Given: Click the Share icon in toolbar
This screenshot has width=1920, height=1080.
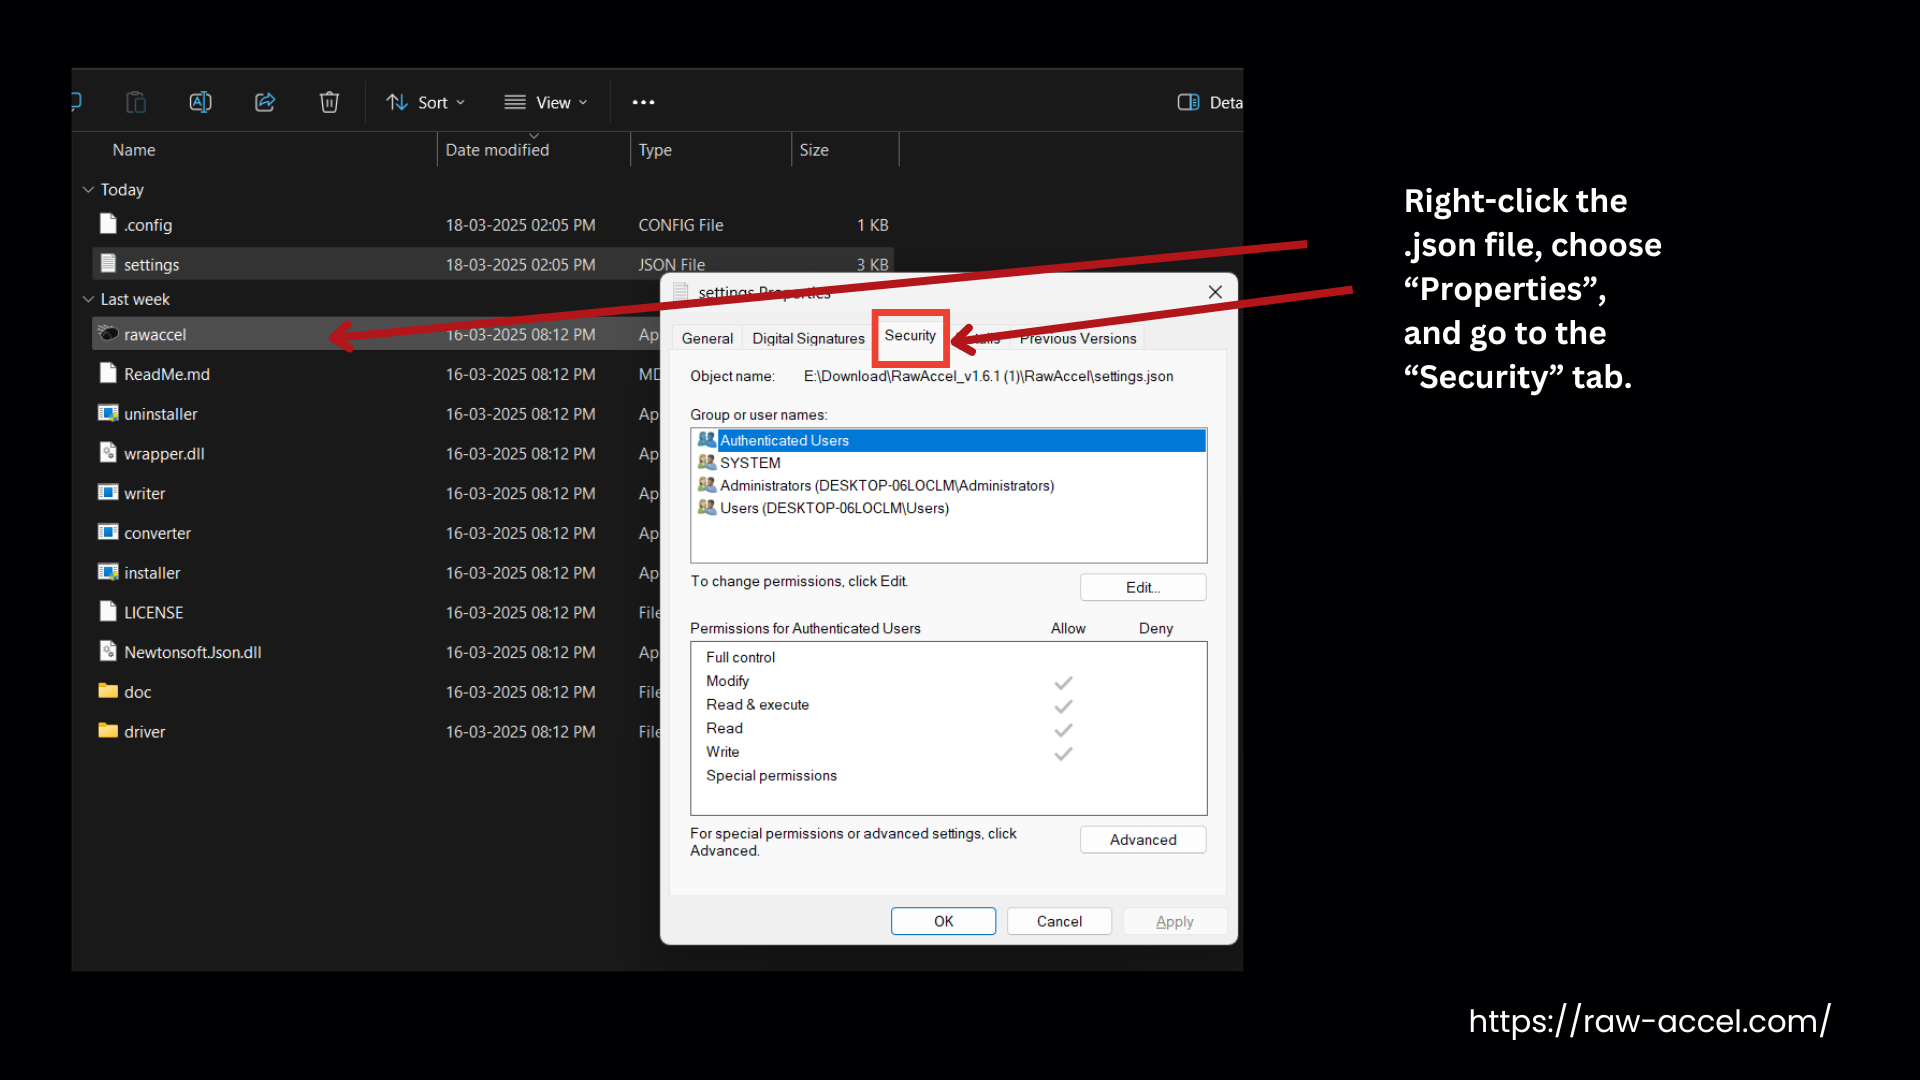Looking at the screenshot, I should pos(265,102).
